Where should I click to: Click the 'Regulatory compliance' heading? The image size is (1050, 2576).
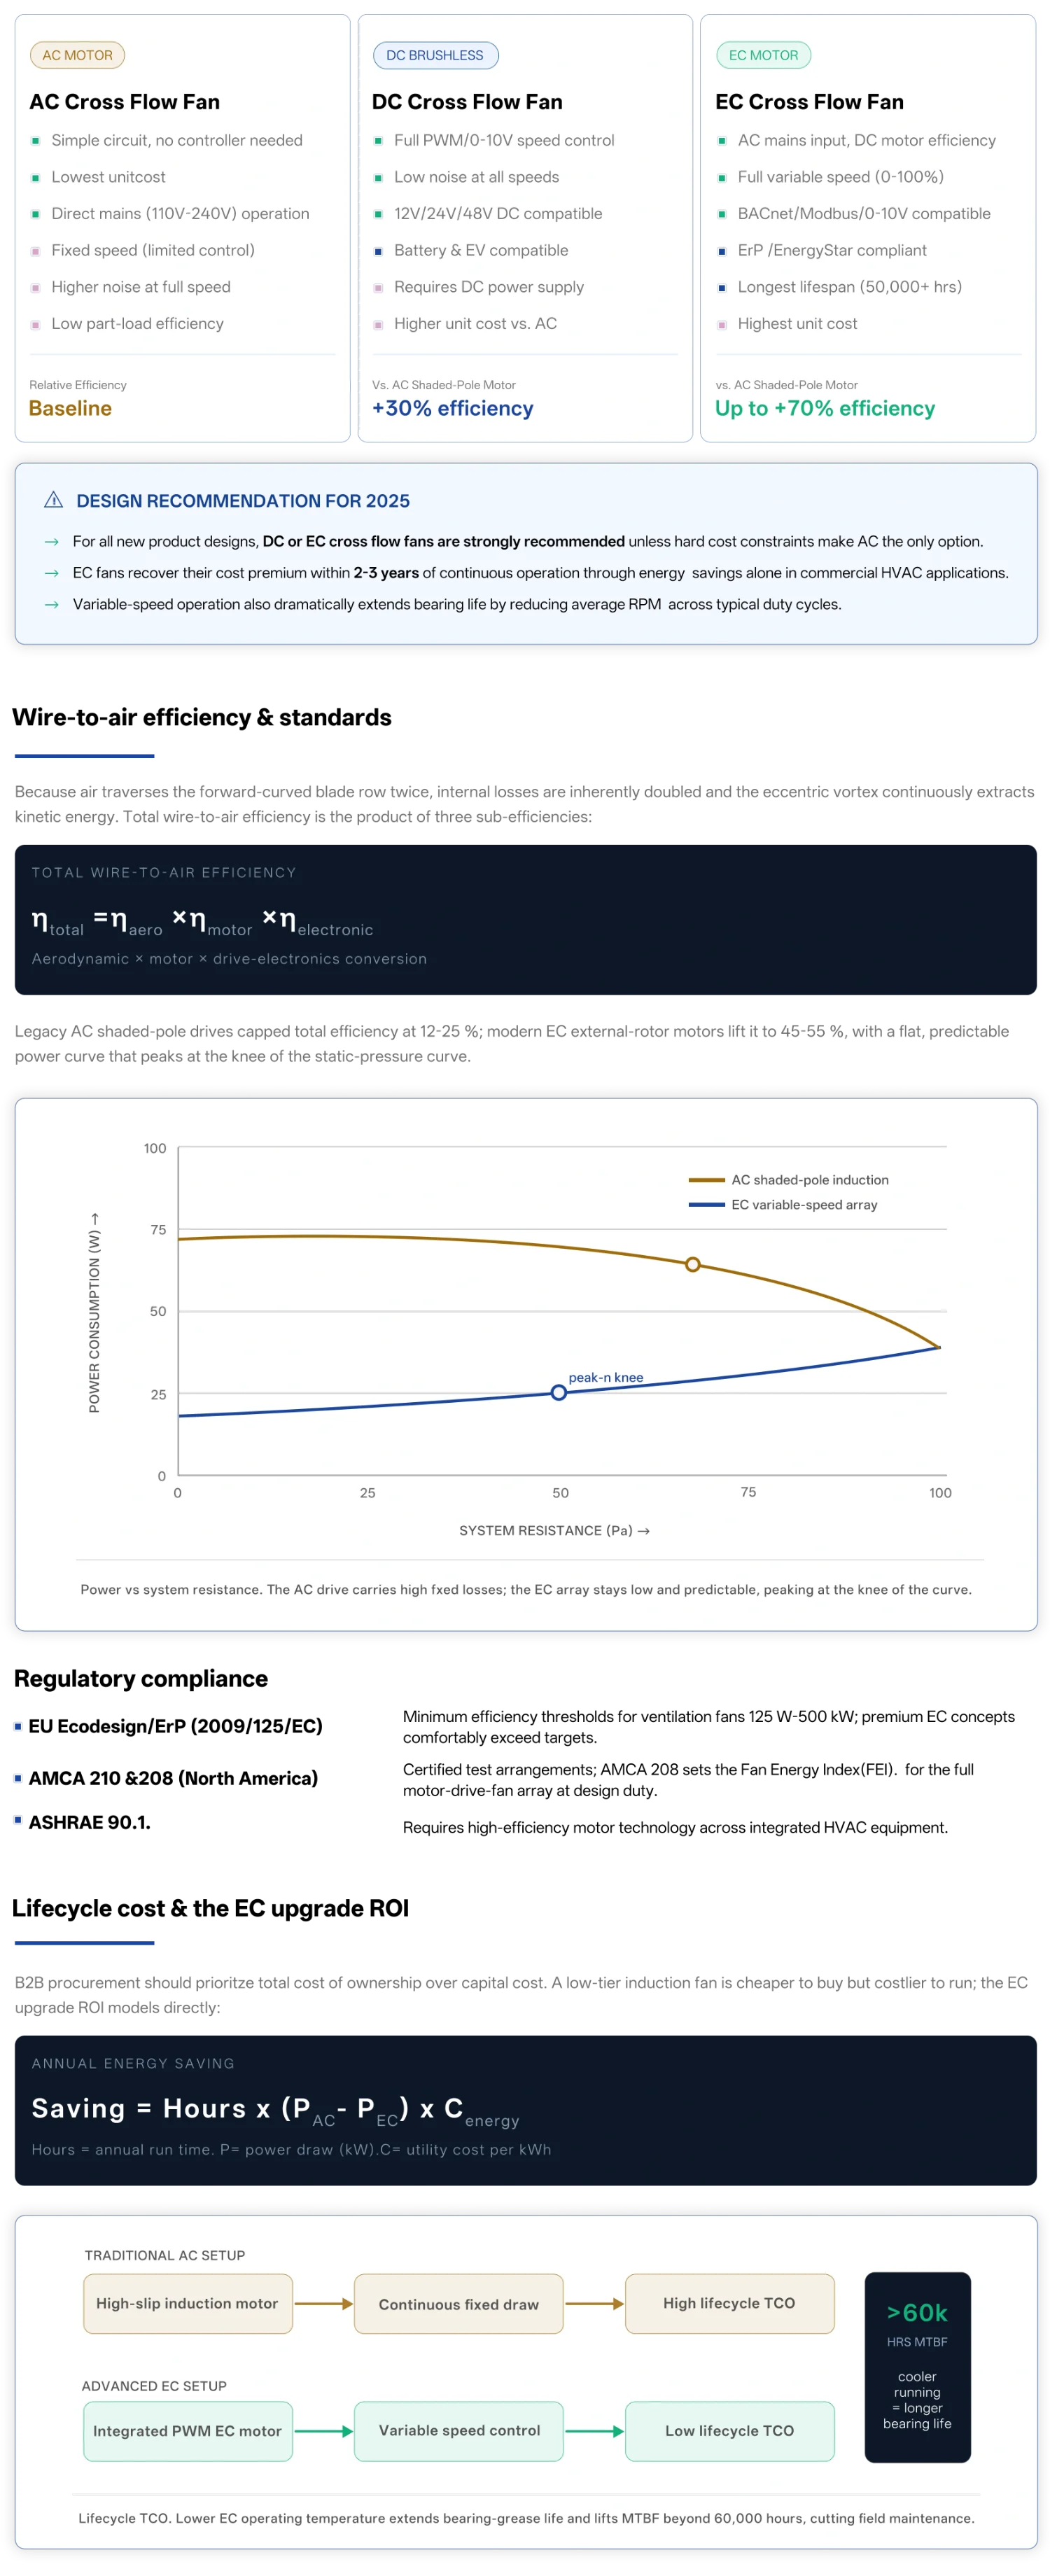(x=141, y=1678)
